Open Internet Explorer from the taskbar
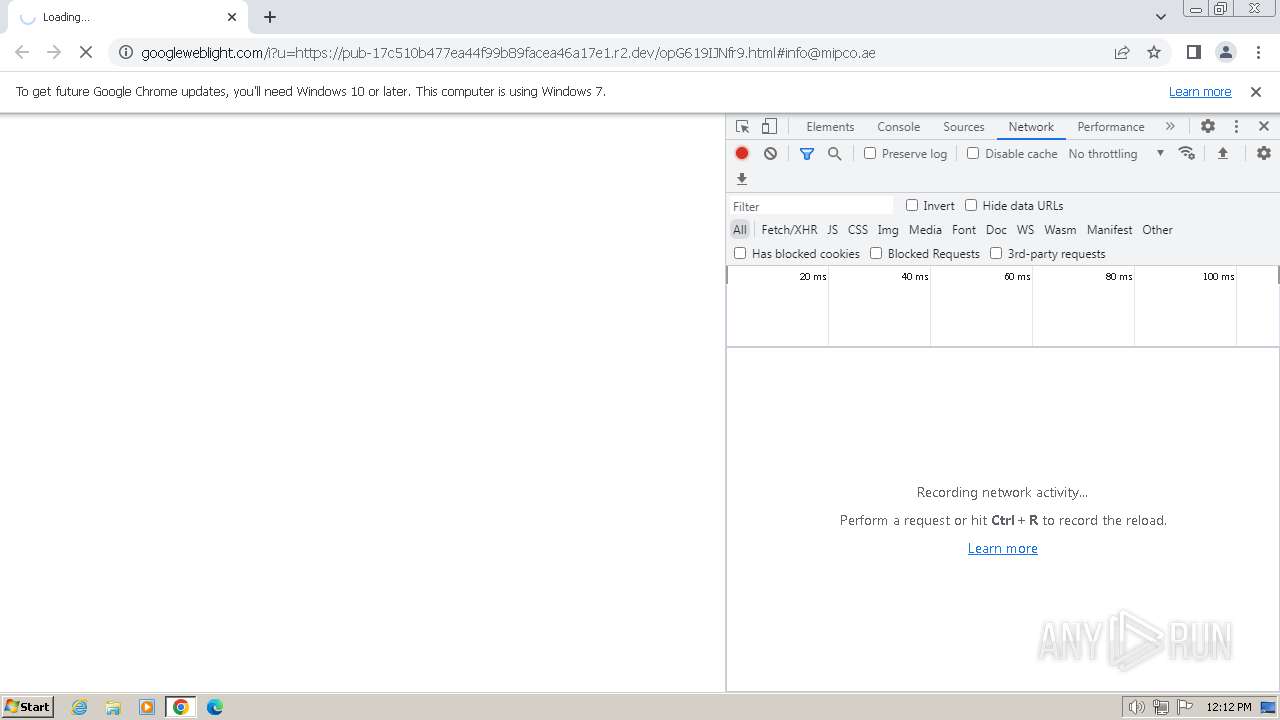Image resolution: width=1280 pixels, height=720 pixels. point(80,707)
